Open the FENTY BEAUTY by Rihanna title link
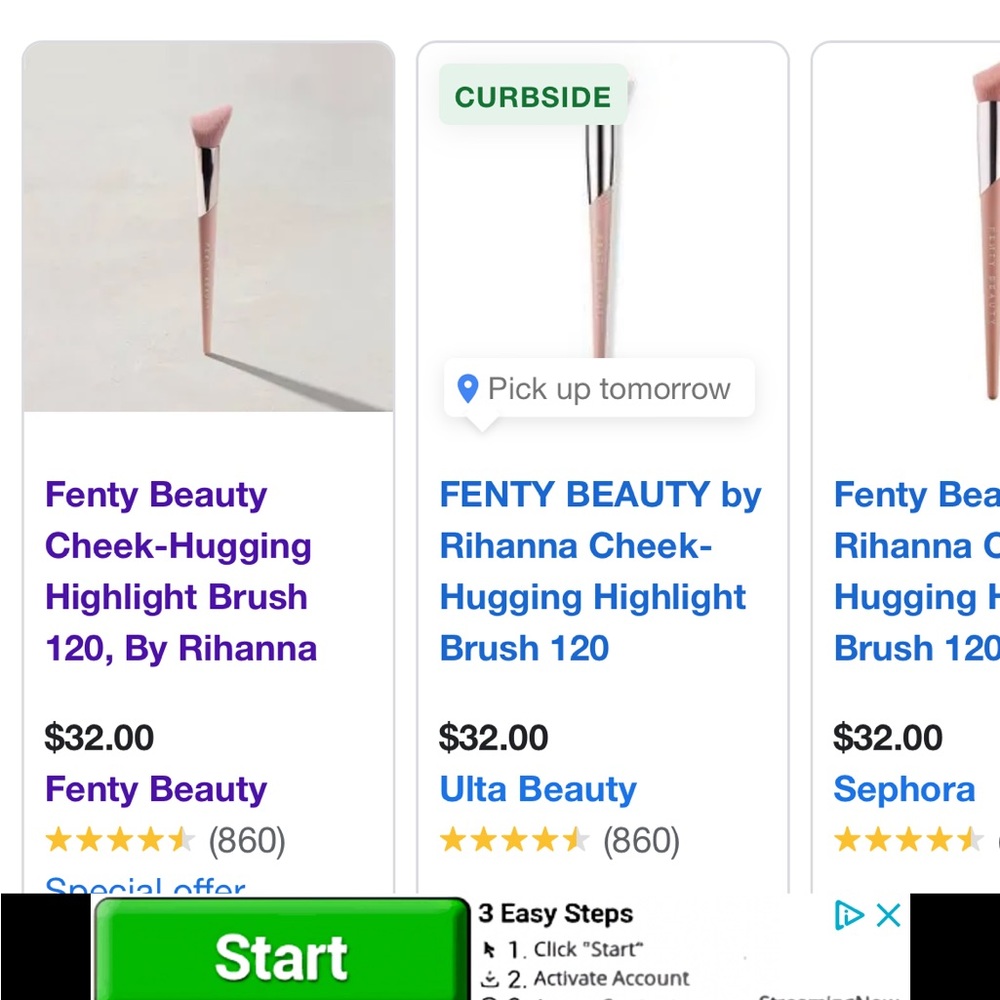The image size is (1000, 1000). point(599,571)
